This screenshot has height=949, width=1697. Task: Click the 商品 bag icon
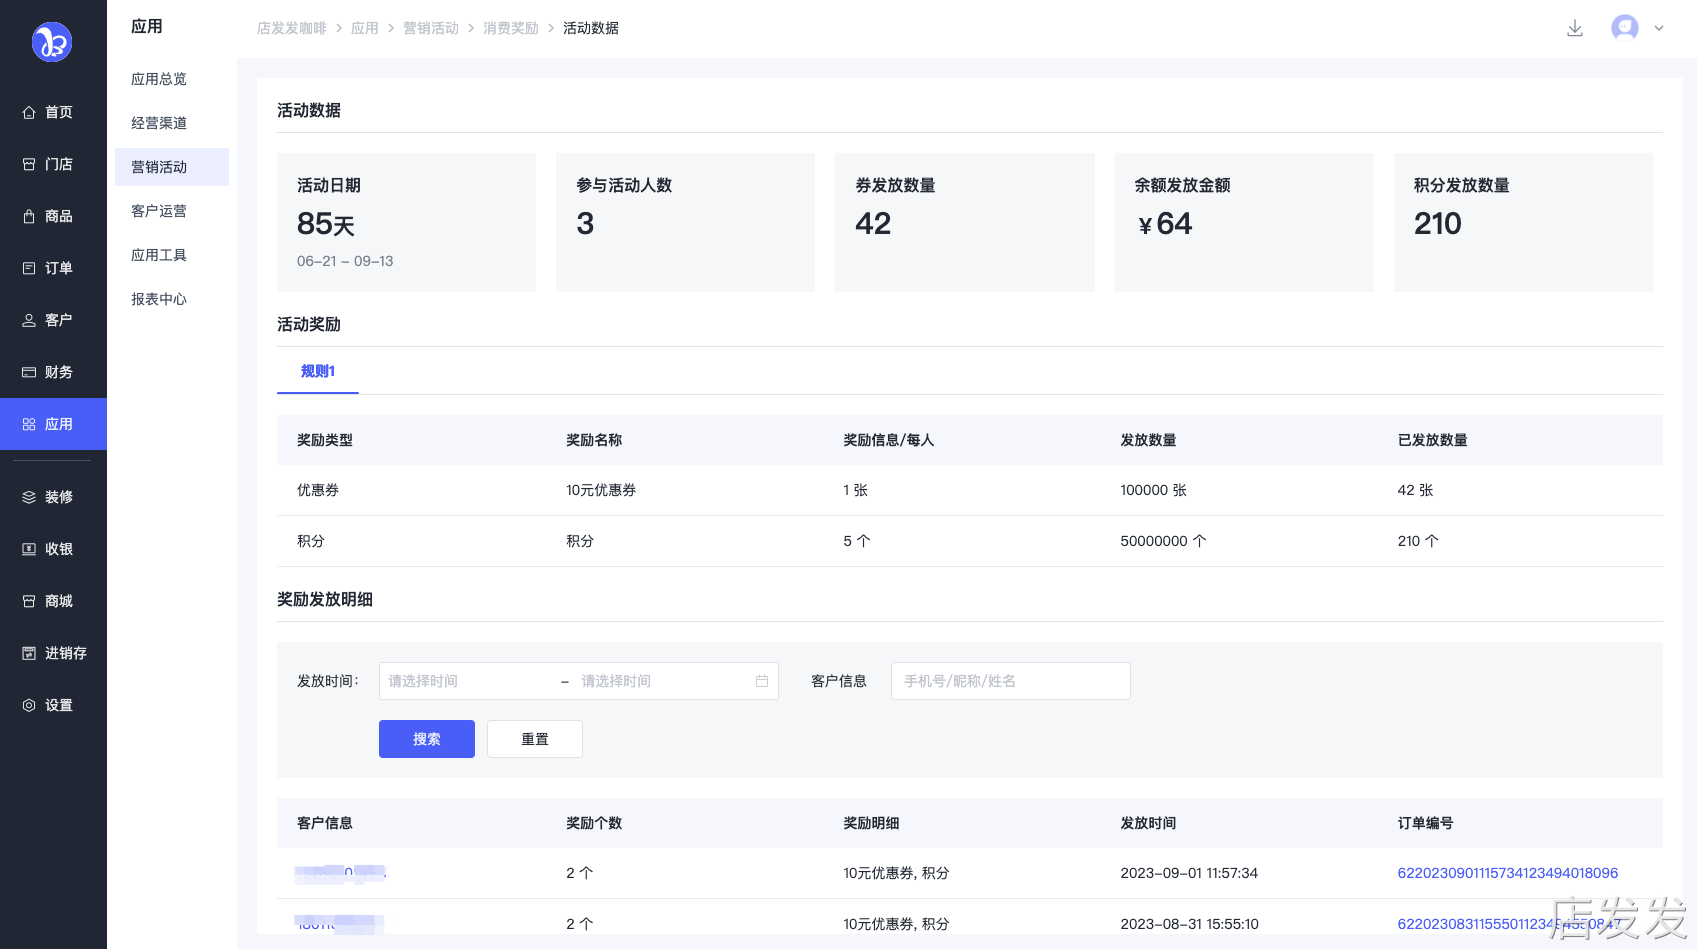[29, 216]
